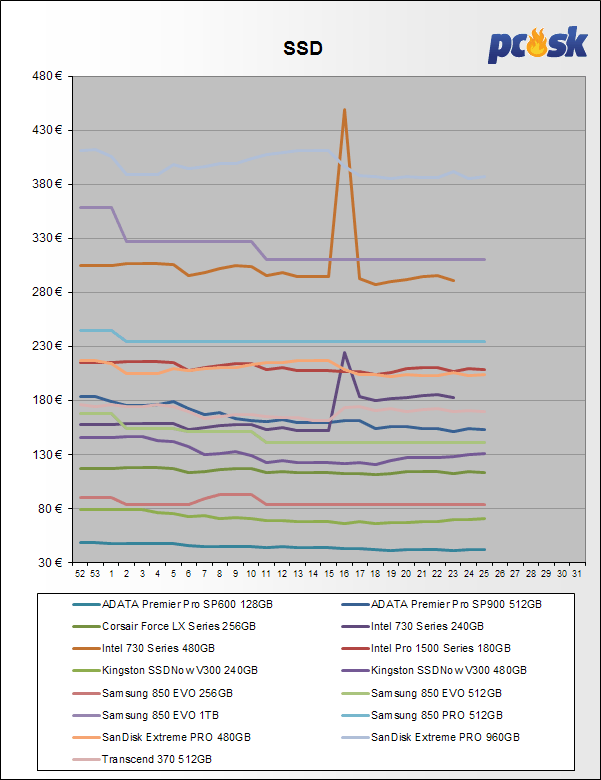Click SanDisk Extreme PRO 960GB legend entry
Screen dimensions: 601x780
[430, 737]
